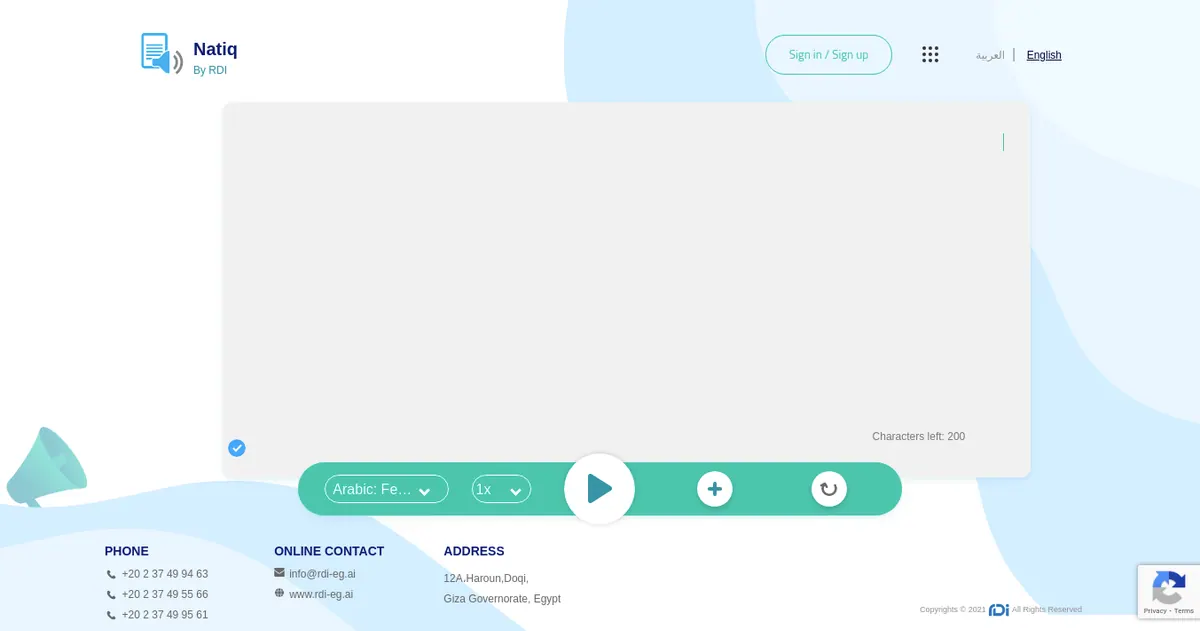Click the Characters left: 200 counter
This screenshot has width=1200, height=631.
(x=918, y=436)
